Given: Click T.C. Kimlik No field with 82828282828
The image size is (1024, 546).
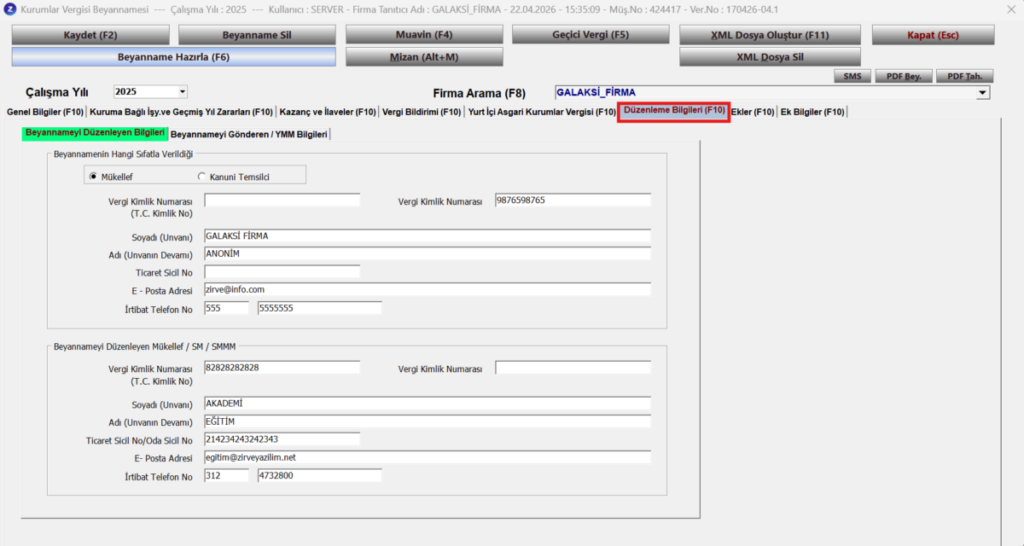Looking at the screenshot, I should pos(281,368).
